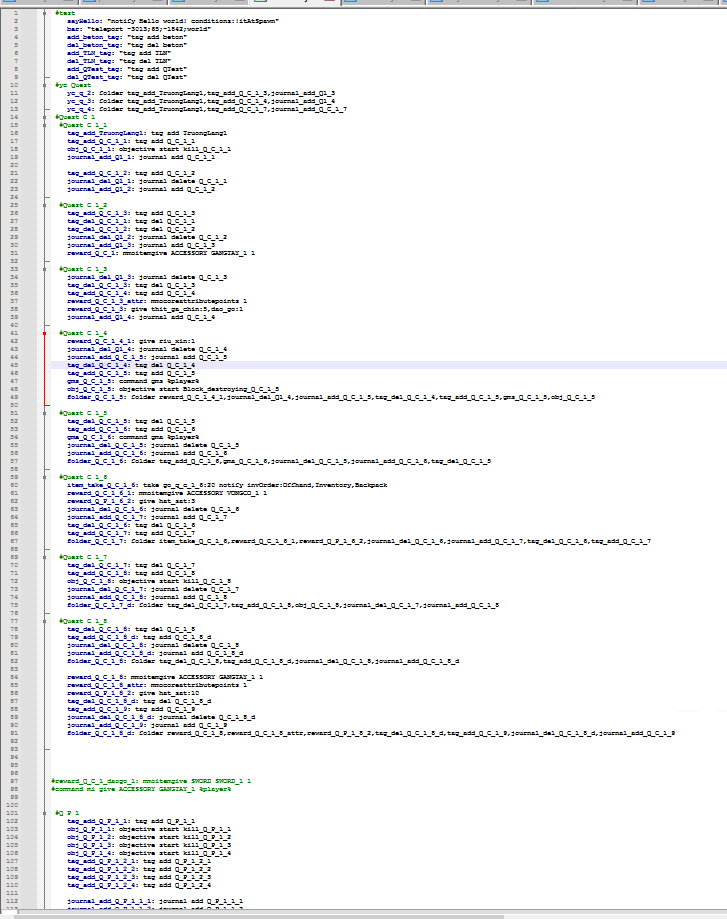
Task: Click the #command mi give ACCESSORY comment
Action: click(141, 789)
